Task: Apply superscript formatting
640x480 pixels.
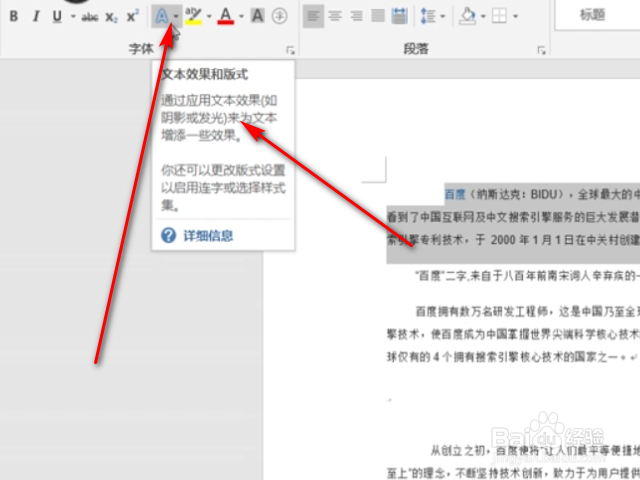Action: (133, 16)
